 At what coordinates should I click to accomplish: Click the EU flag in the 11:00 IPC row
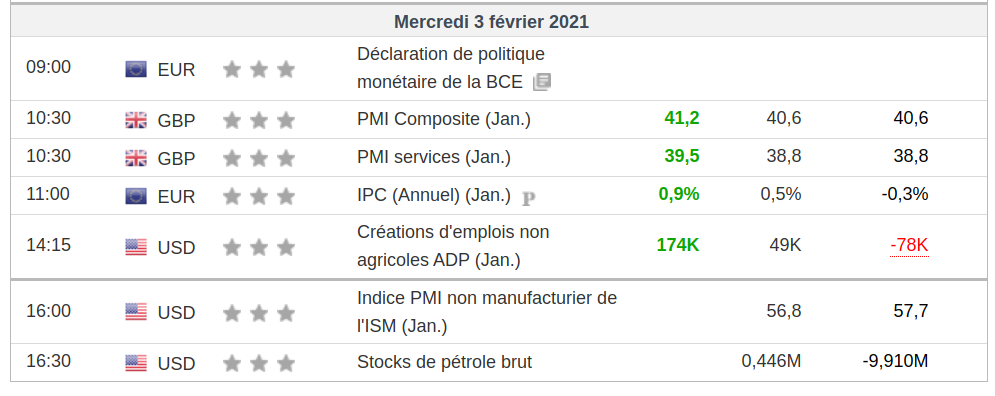tap(136, 196)
